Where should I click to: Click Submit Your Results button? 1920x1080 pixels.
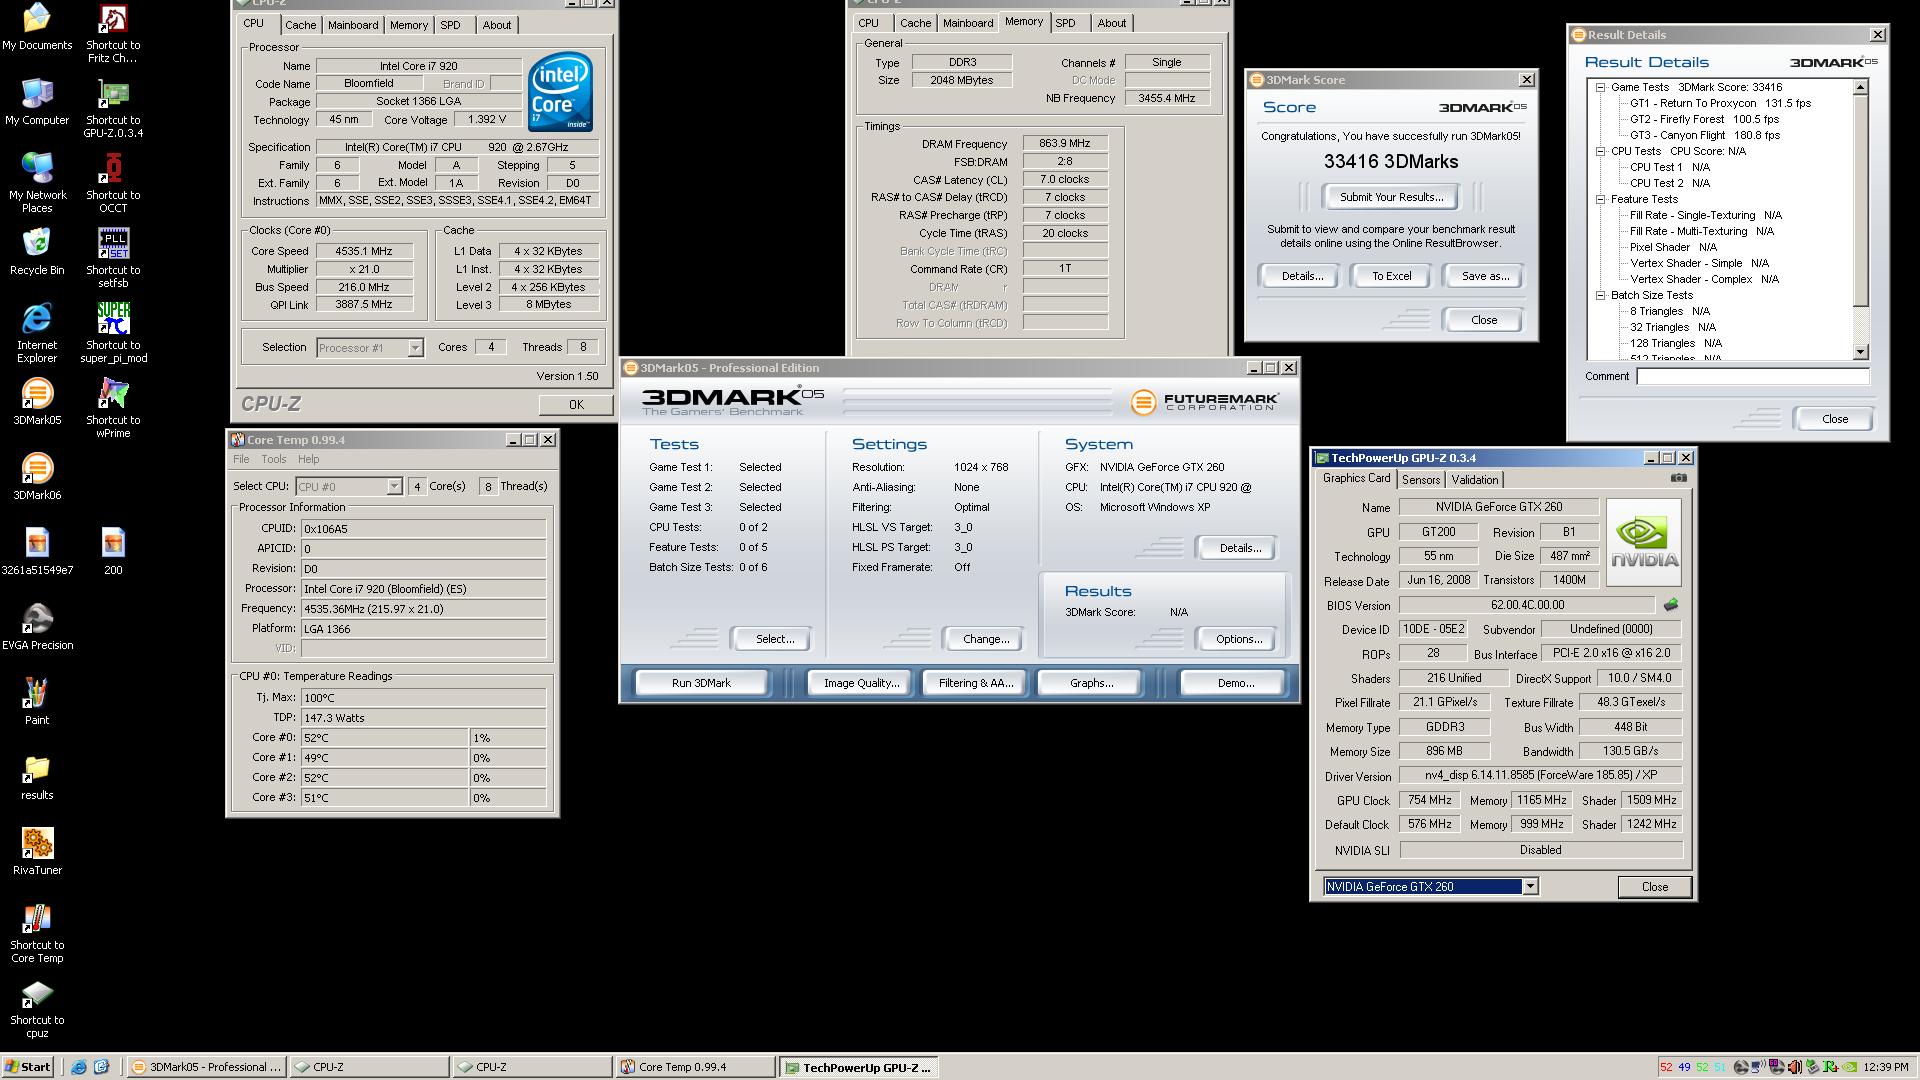[1391, 197]
